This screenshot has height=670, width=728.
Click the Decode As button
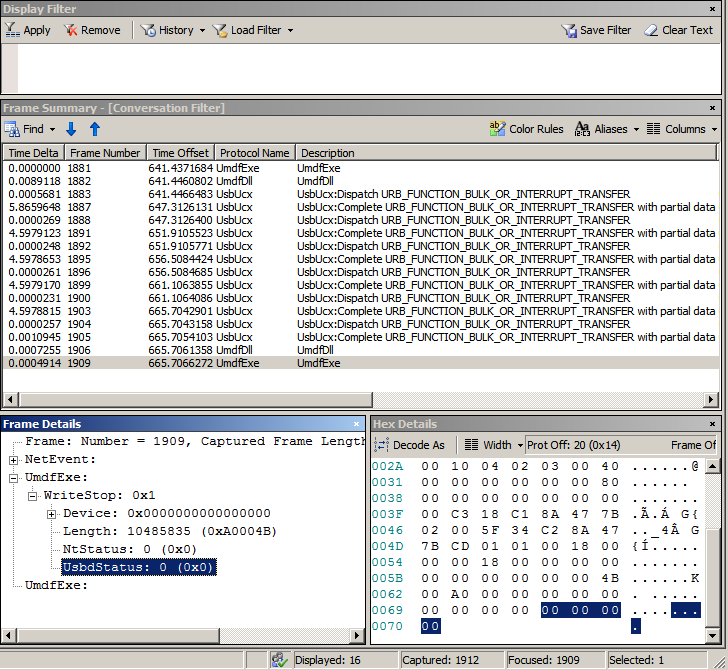pos(410,445)
